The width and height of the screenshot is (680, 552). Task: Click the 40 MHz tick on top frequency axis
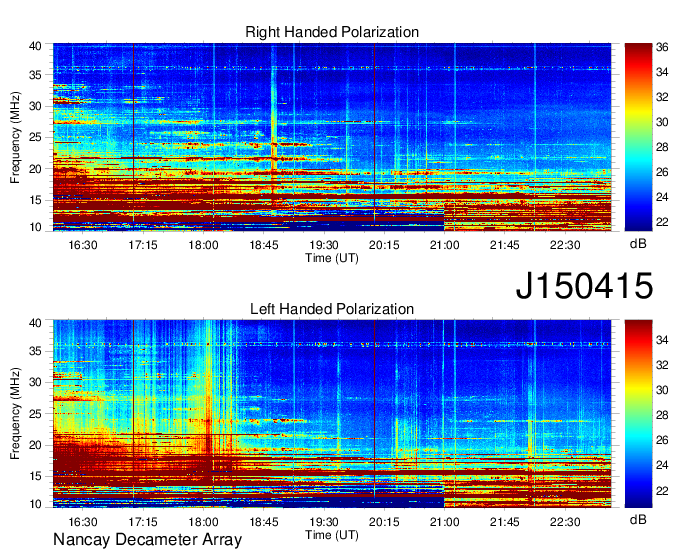click(35, 46)
